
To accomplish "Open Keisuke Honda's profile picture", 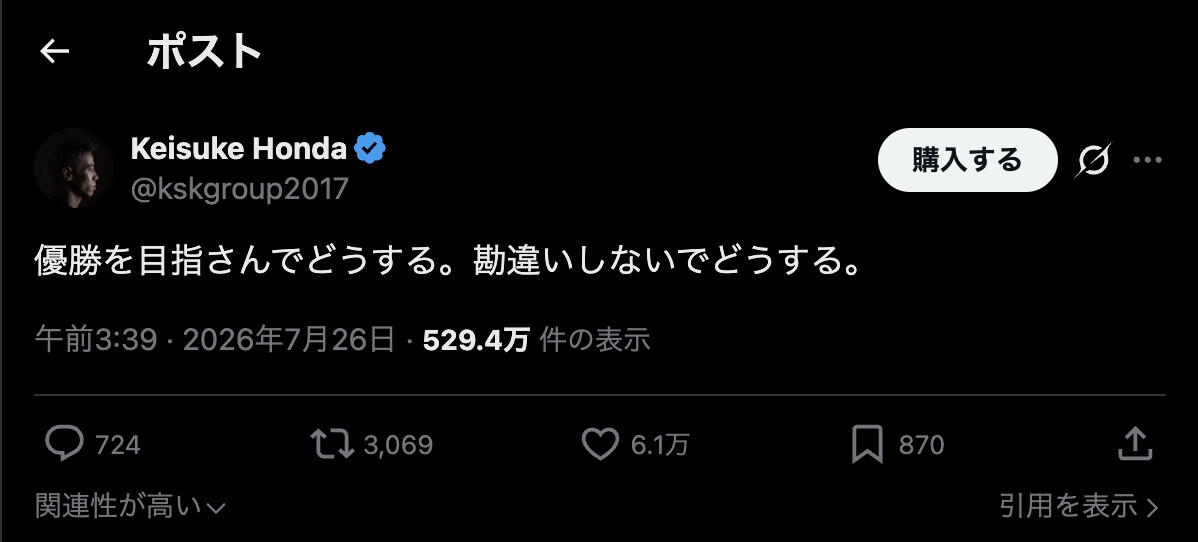I will tap(74, 168).
